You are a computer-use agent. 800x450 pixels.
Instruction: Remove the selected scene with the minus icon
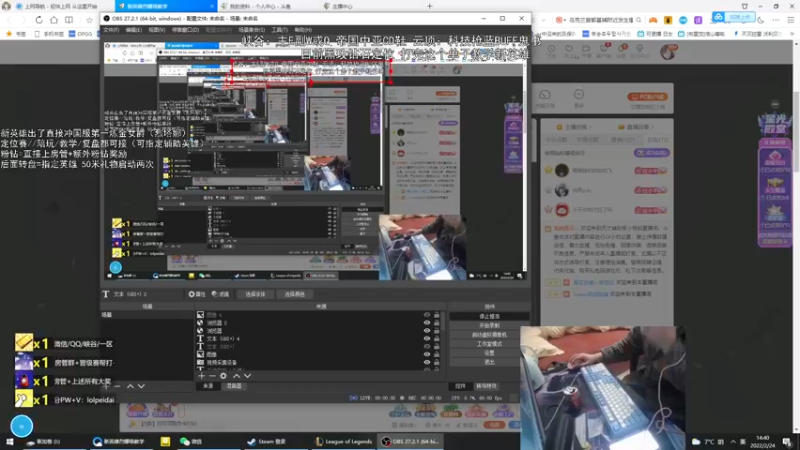pos(117,386)
